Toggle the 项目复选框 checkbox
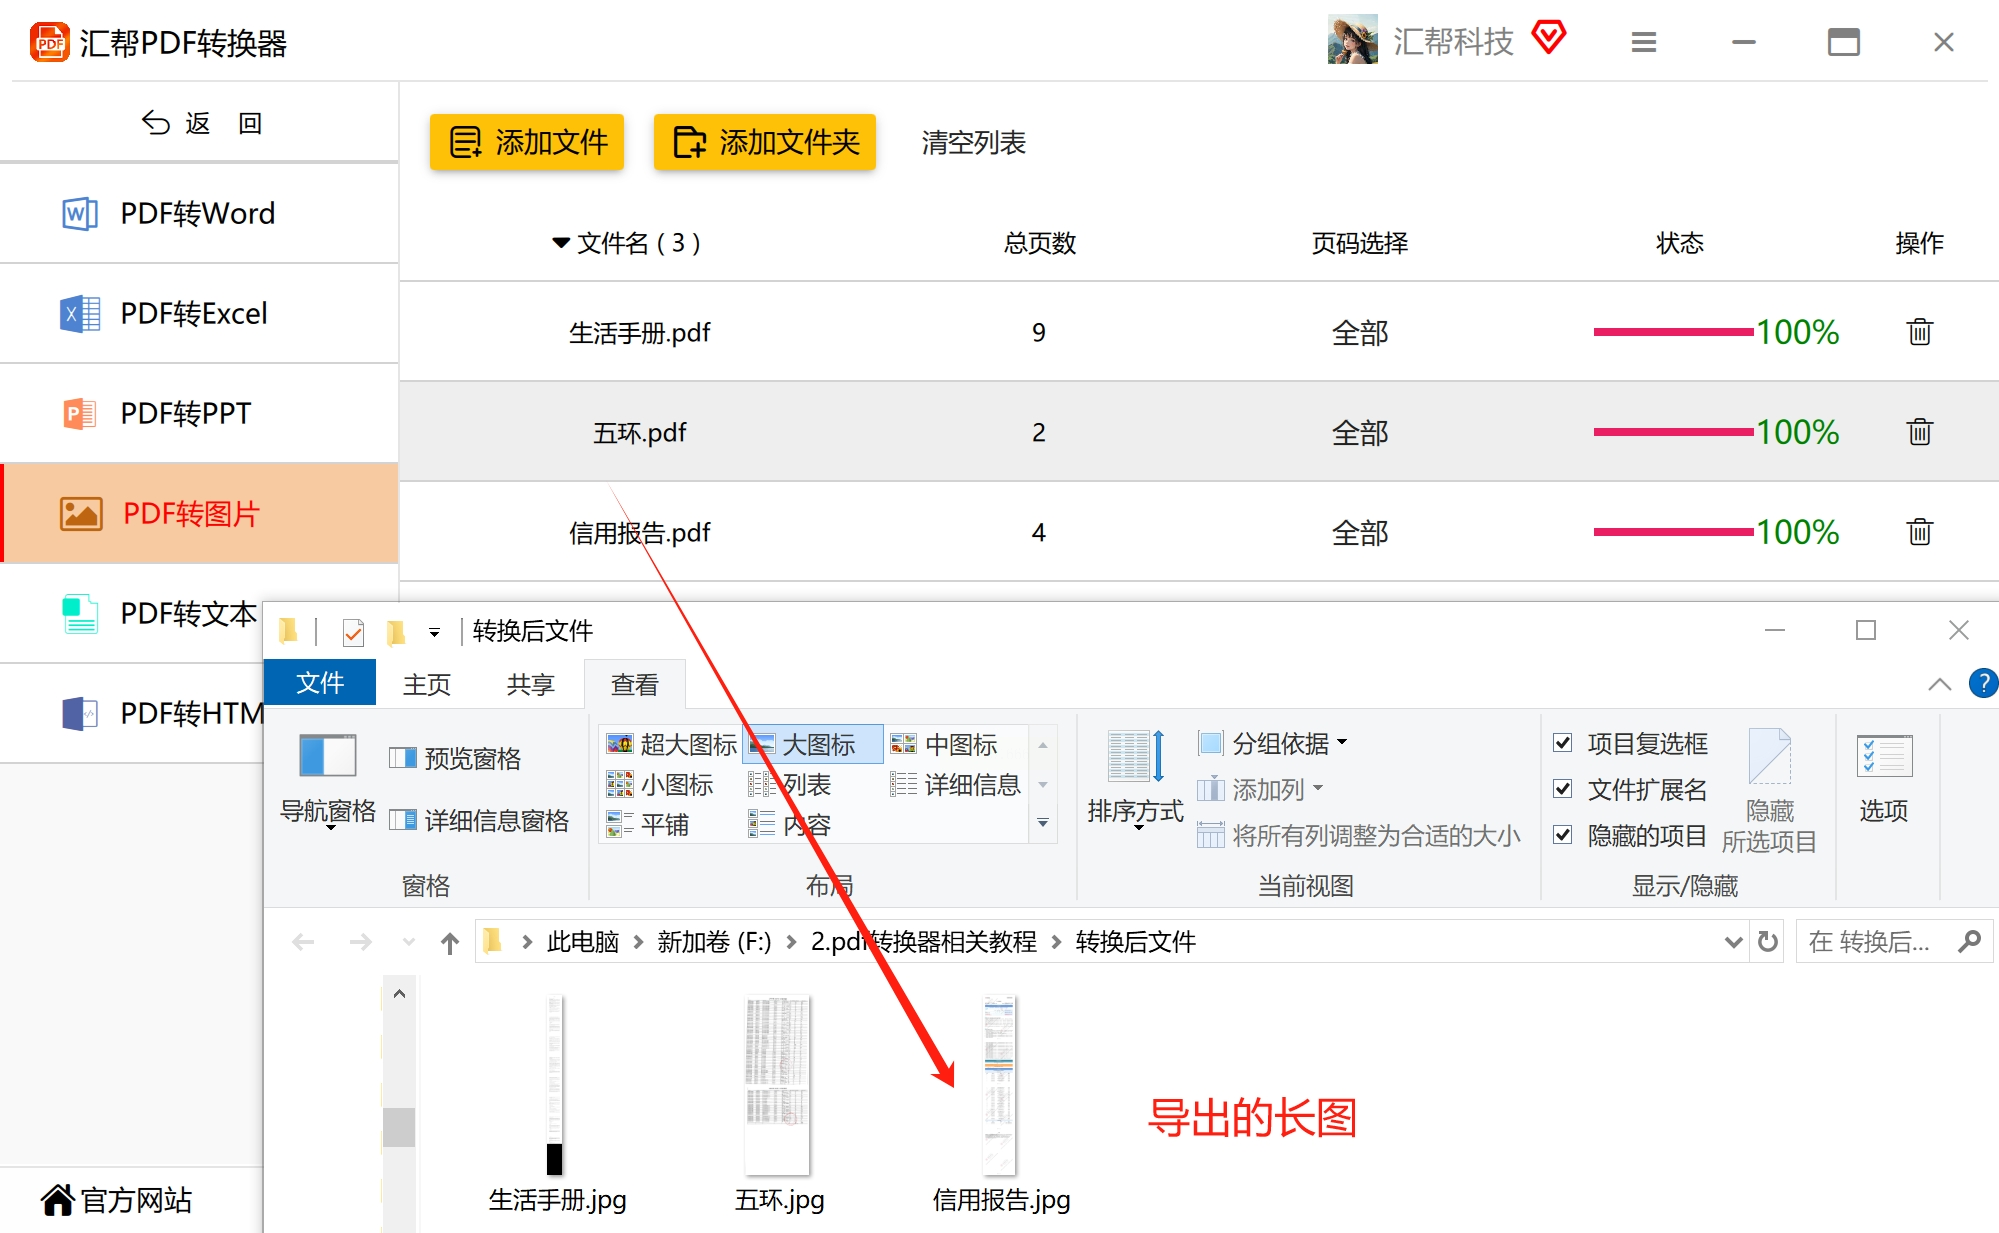1999x1233 pixels. pos(1563,743)
